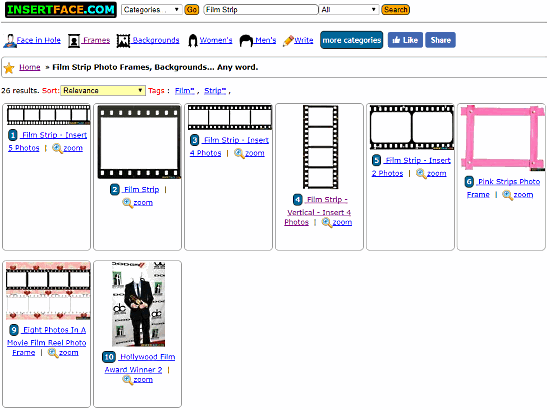Click the Backgrounds picture icon

pos(123,41)
